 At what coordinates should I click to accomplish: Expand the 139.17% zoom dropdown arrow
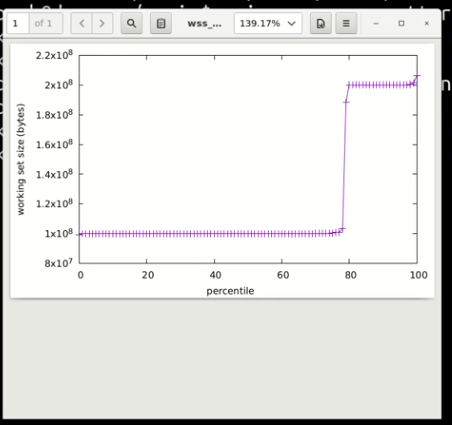pyautogui.click(x=292, y=23)
